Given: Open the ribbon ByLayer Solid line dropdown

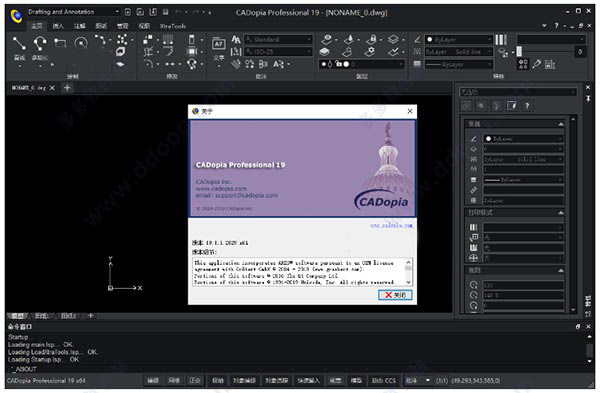Looking at the screenshot, I should [459, 52].
